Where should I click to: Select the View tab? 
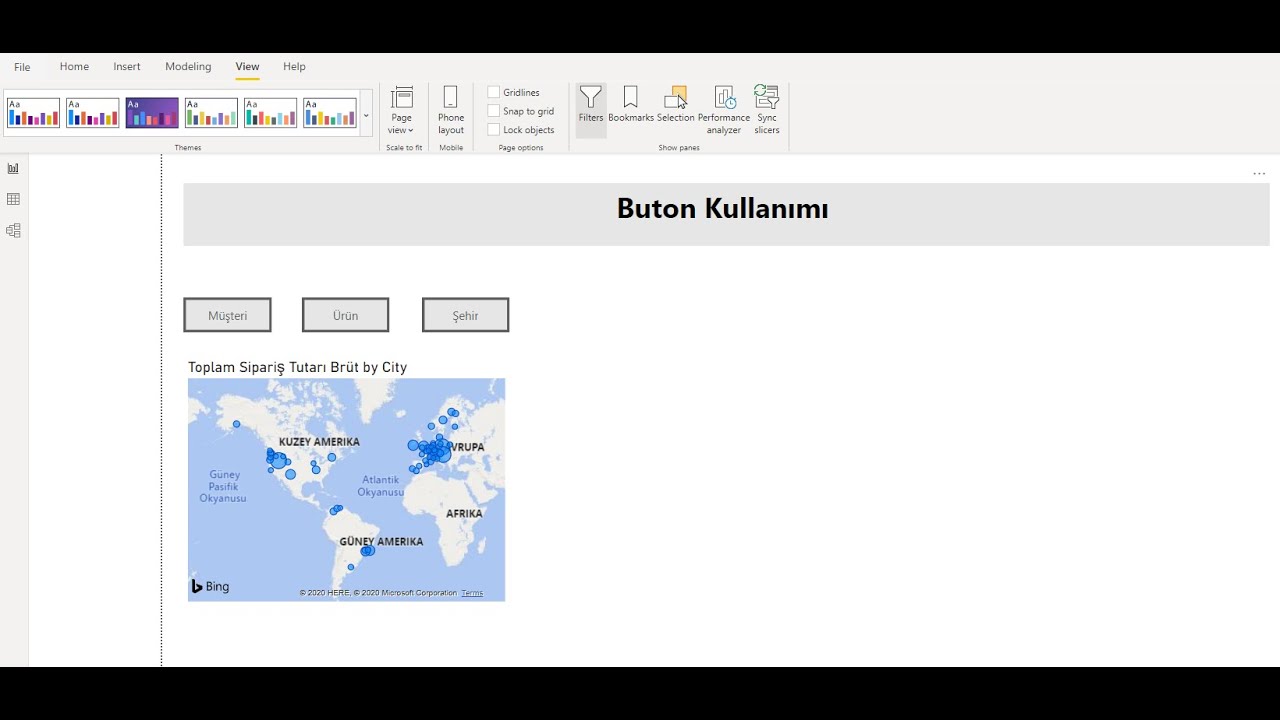[x=247, y=67]
